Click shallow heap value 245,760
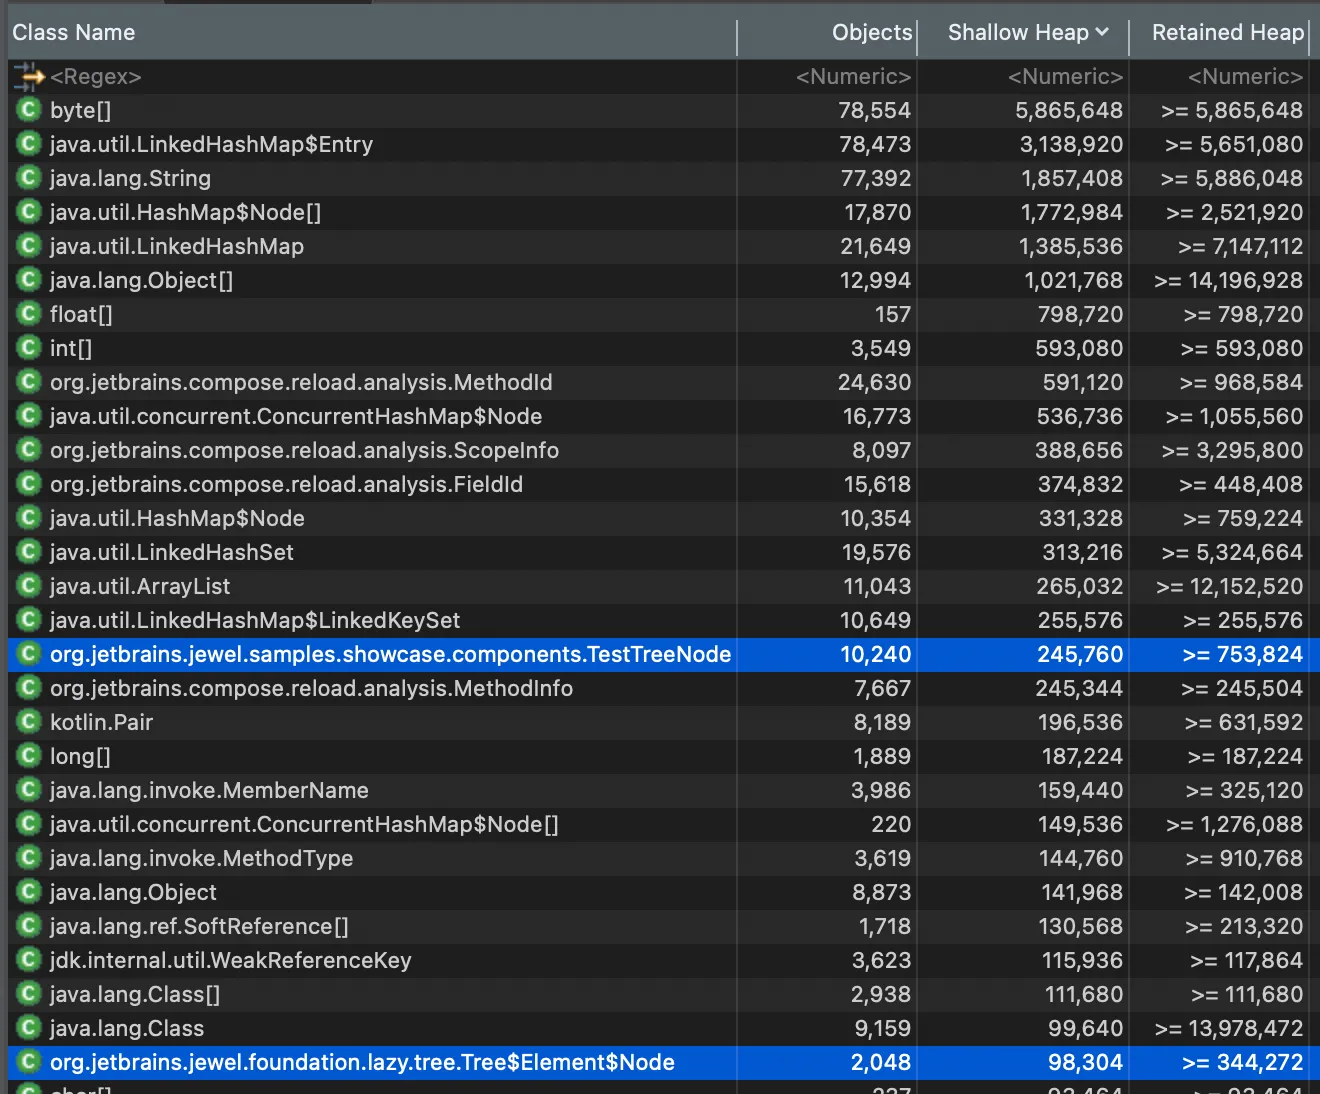 tap(1080, 654)
